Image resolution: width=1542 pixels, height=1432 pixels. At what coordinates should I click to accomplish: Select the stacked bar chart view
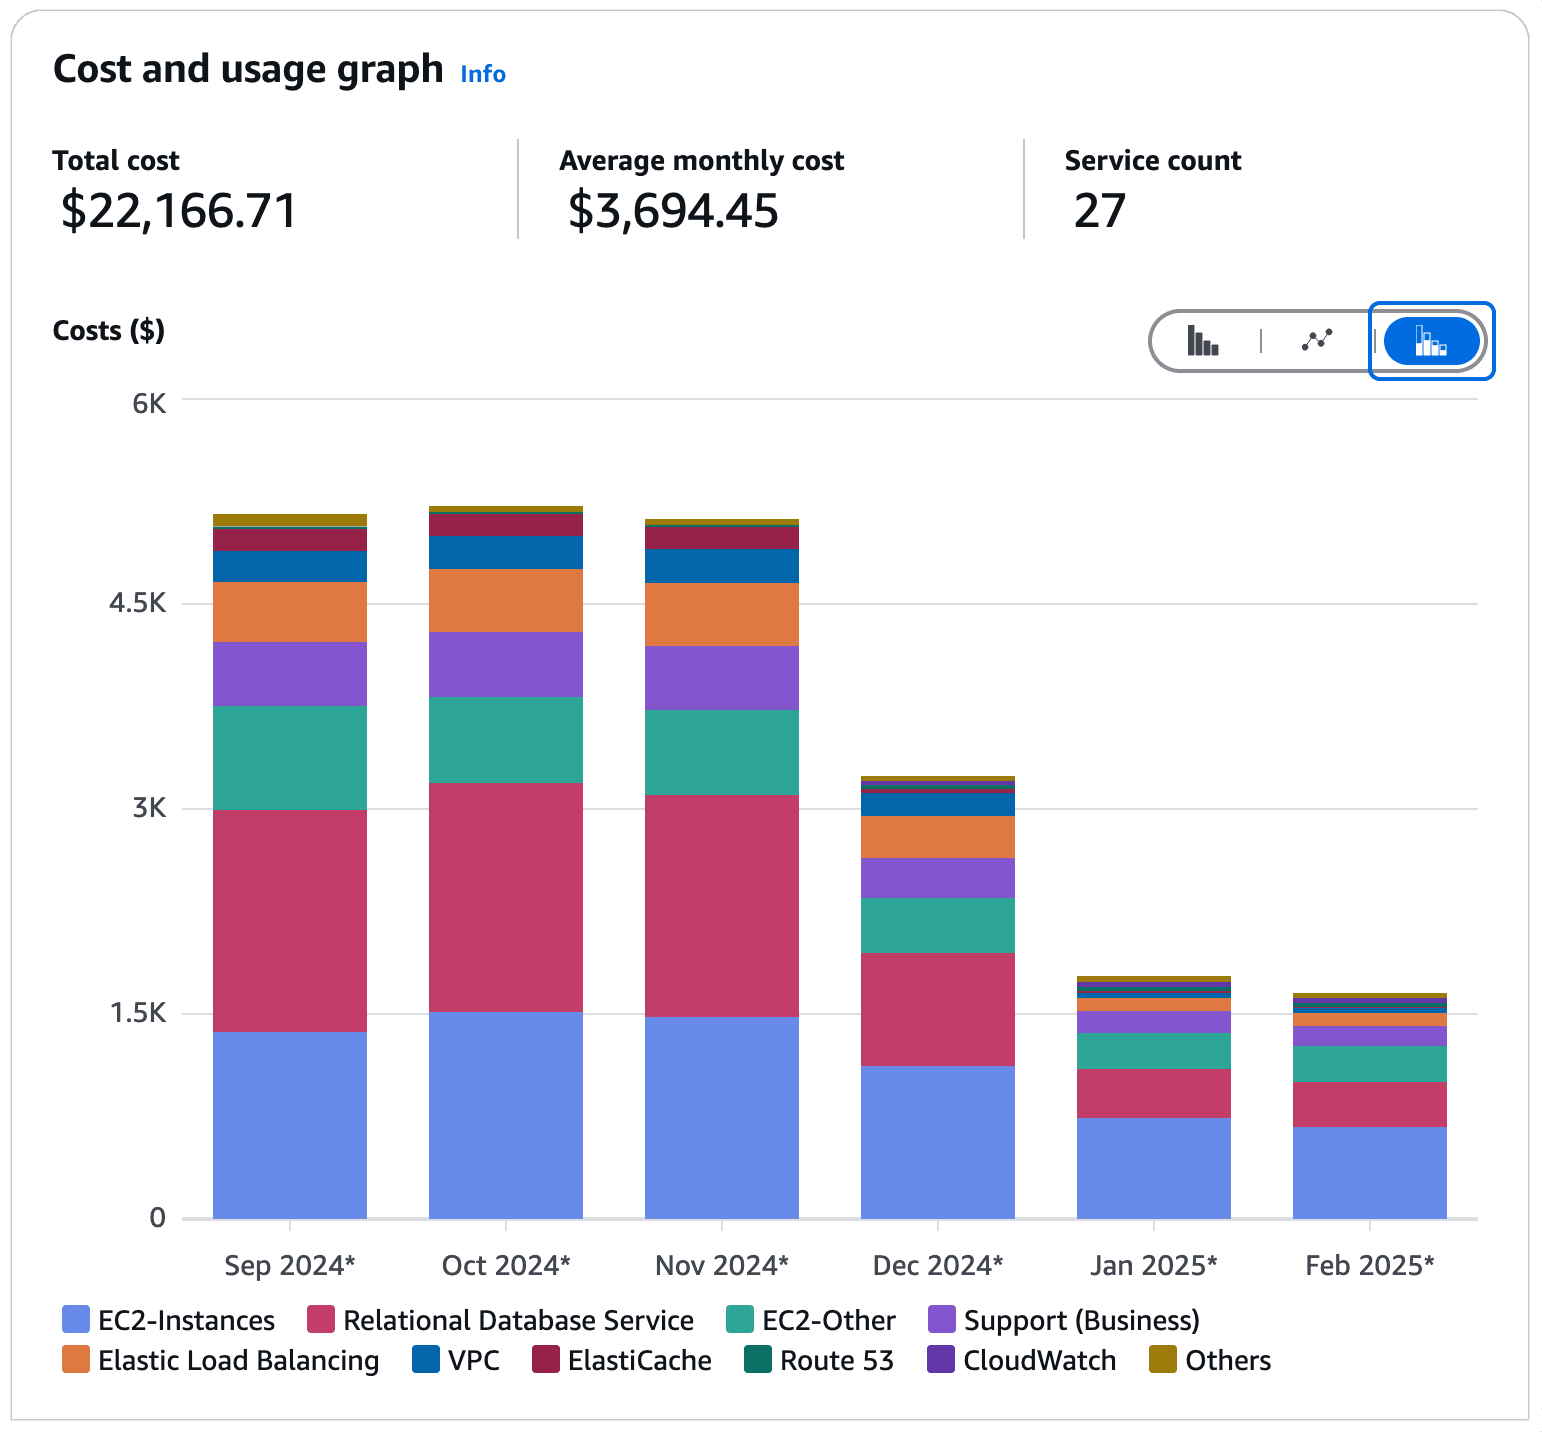[x=1431, y=341]
